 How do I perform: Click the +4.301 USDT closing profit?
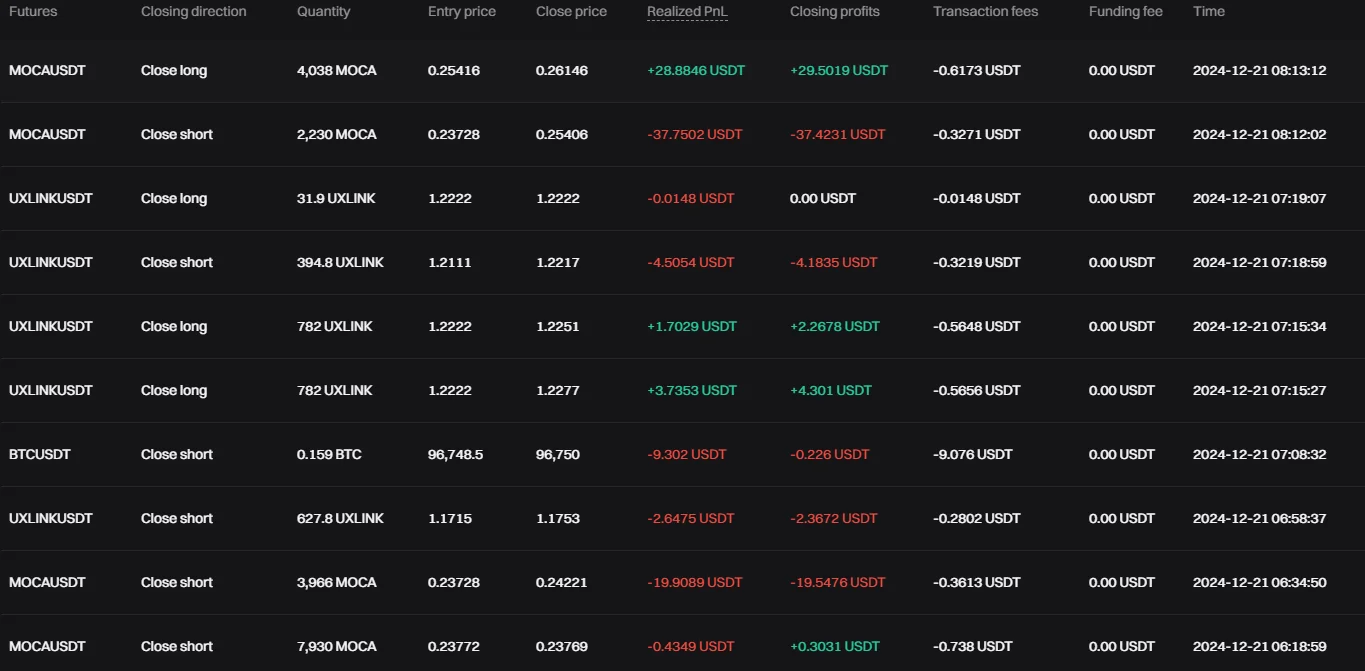pos(830,391)
